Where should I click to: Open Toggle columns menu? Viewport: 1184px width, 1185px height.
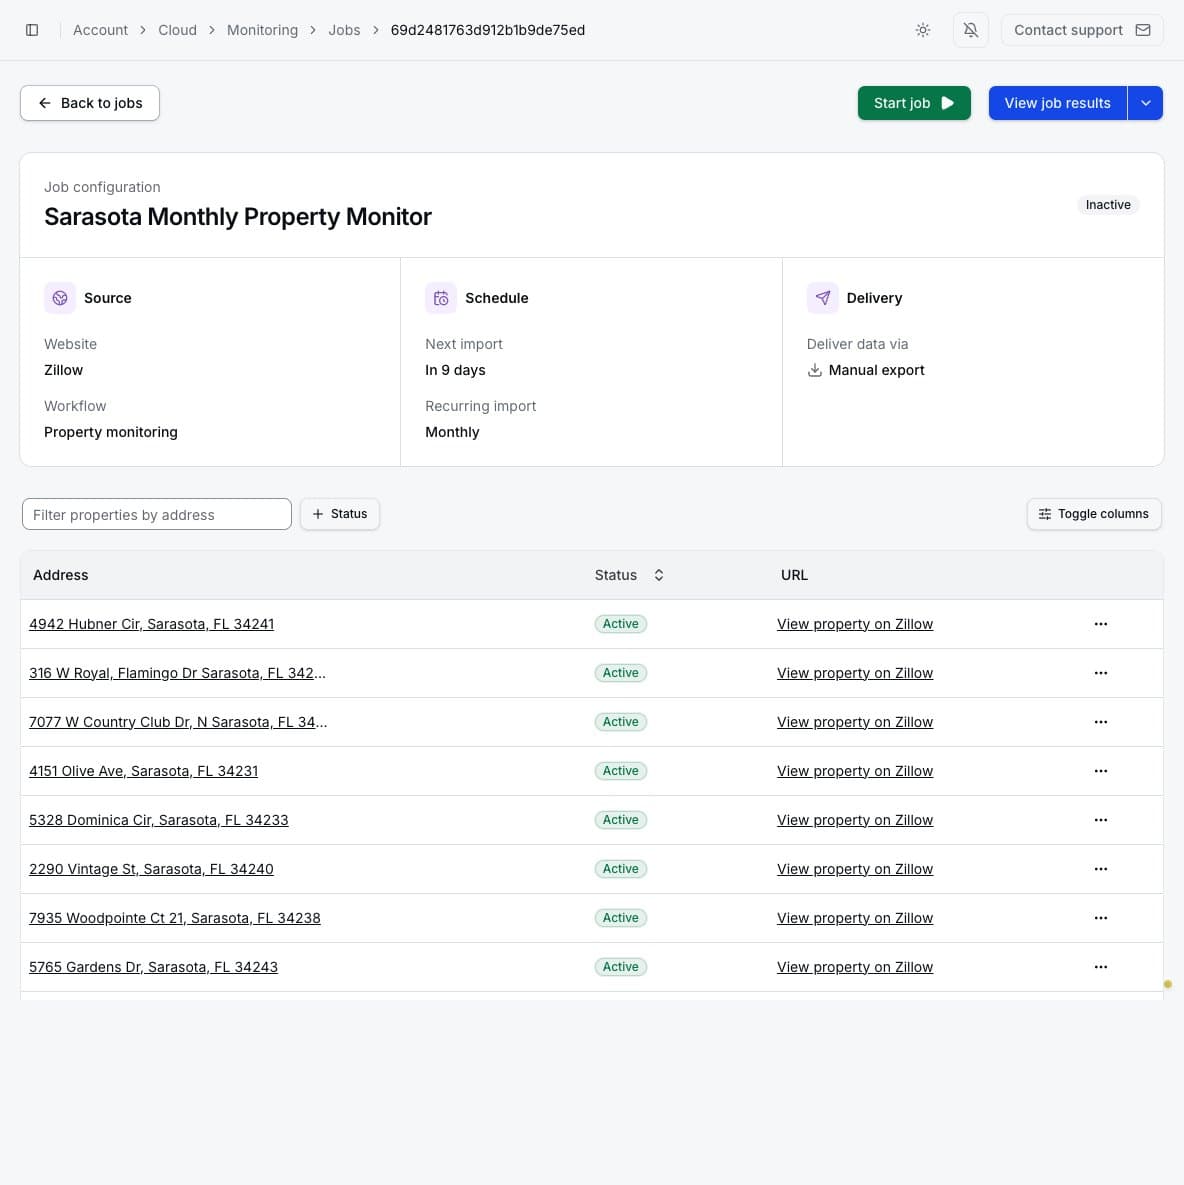(x=1094, y=514)
